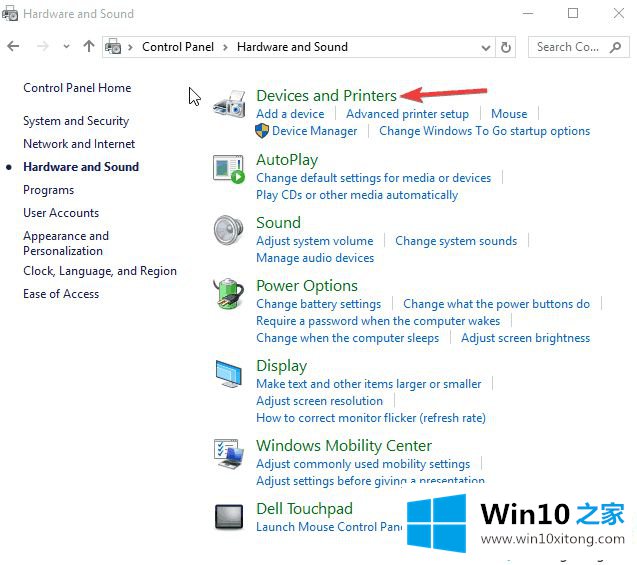The height and width of the screenshot is (565, 637).
Task: Open Advanced printer setup
Action: coord(407,114)
